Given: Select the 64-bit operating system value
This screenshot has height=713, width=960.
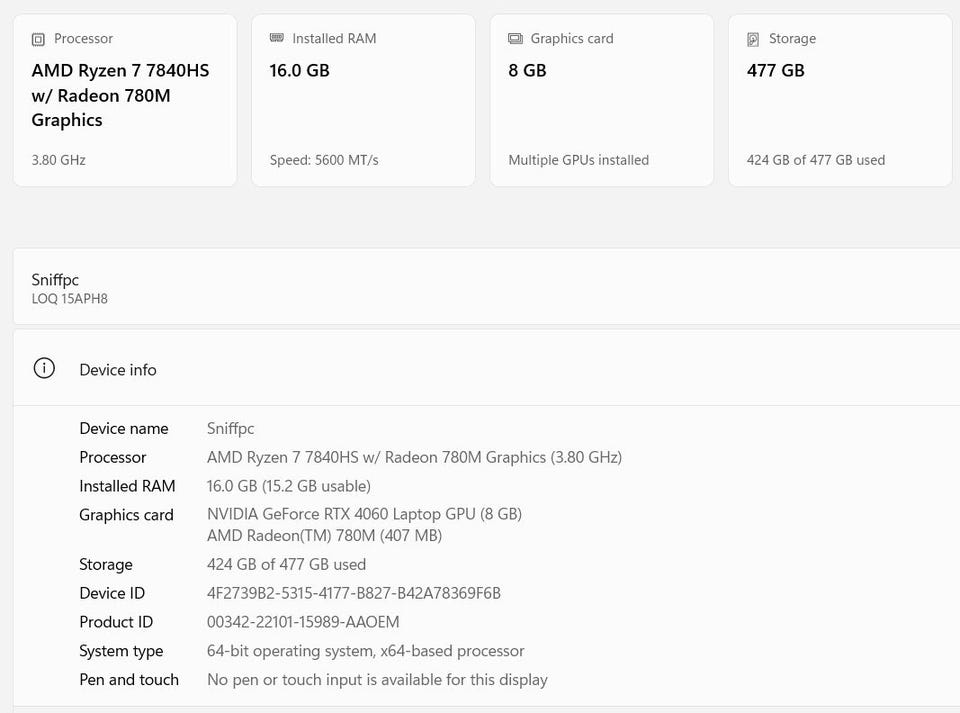Looking at the screenshot, I should coord(366,651).
